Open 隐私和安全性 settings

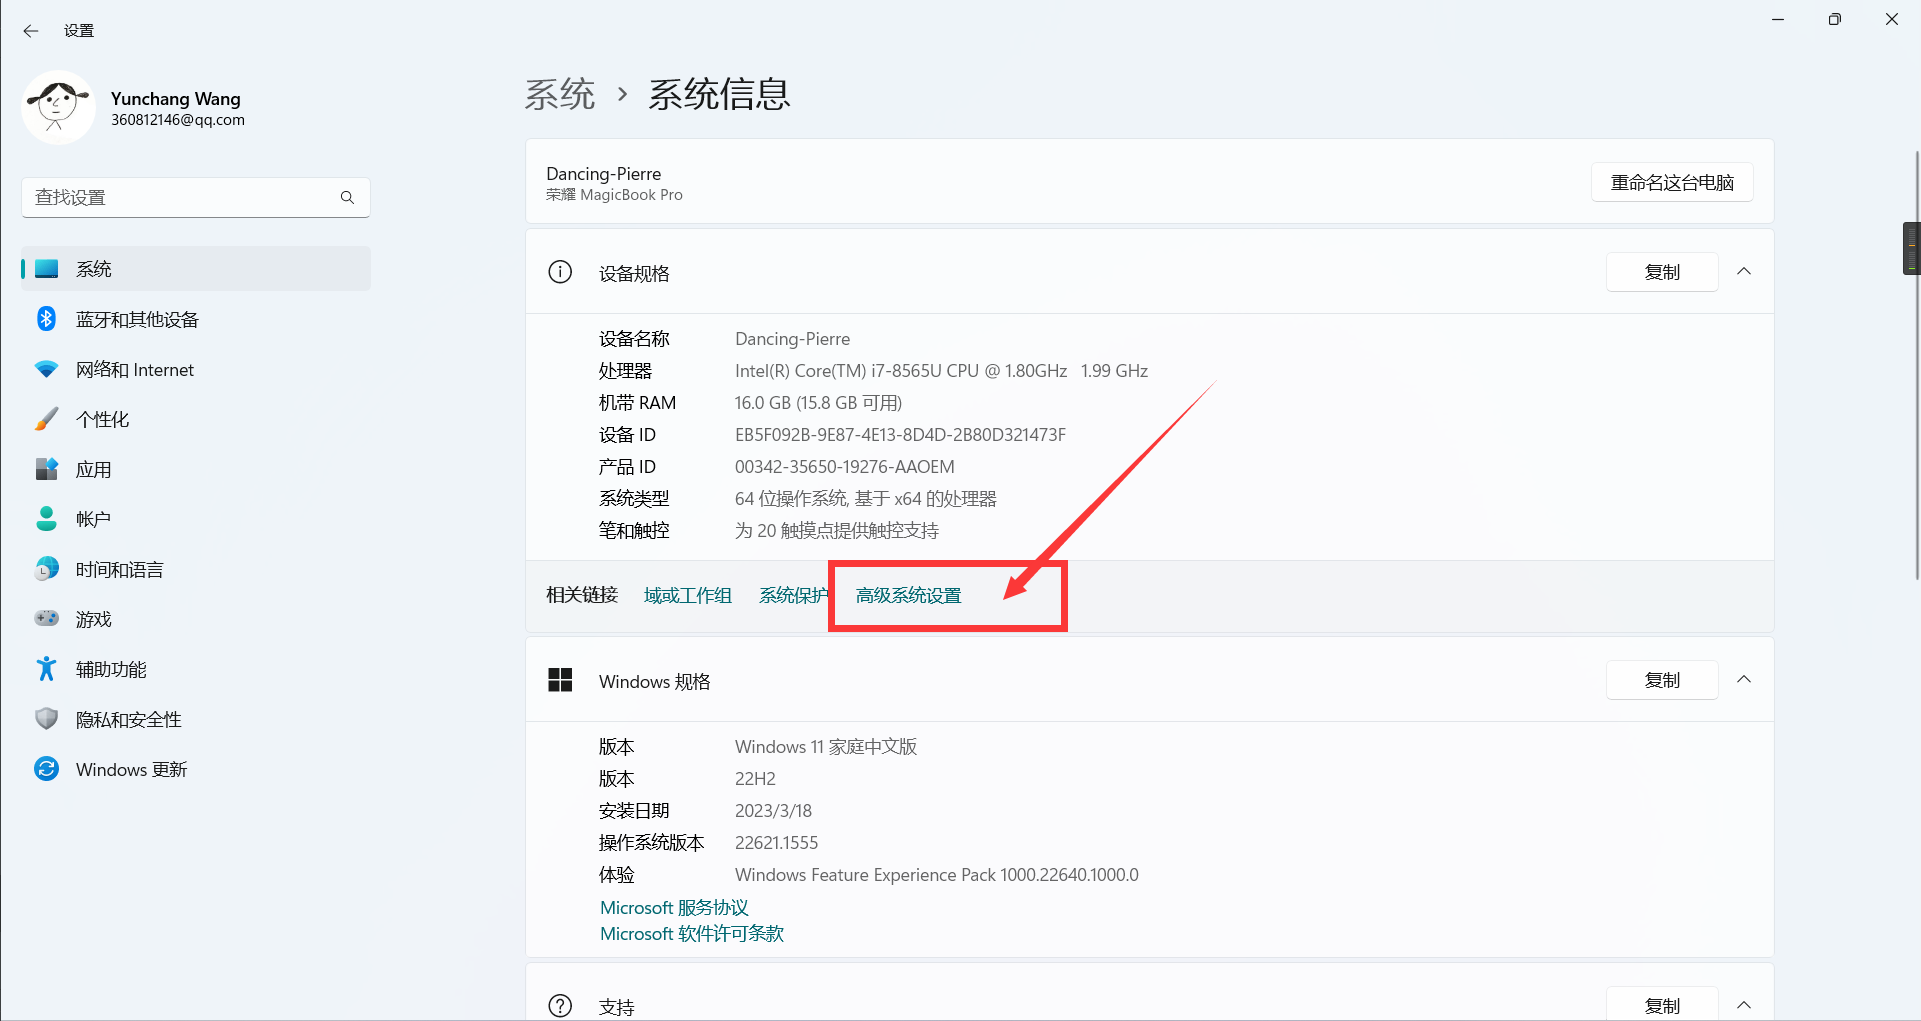(196, 719)
